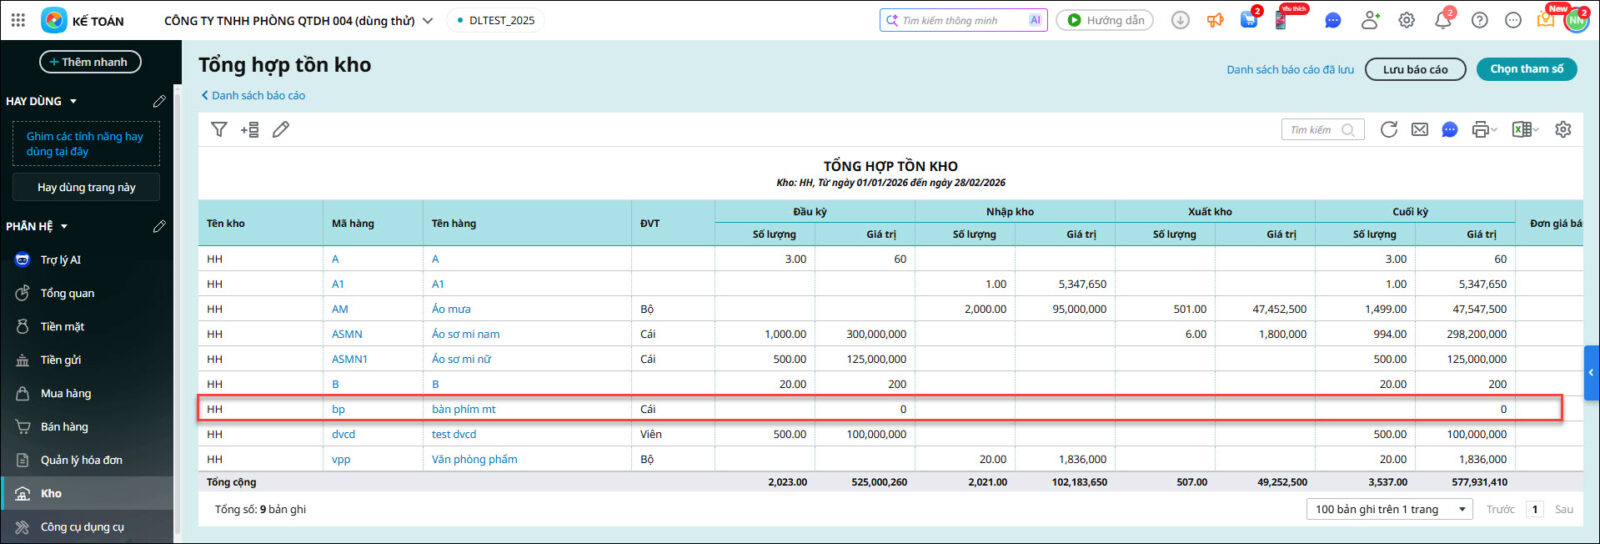Open report settings gear icon

click(x=1563, y=129)
